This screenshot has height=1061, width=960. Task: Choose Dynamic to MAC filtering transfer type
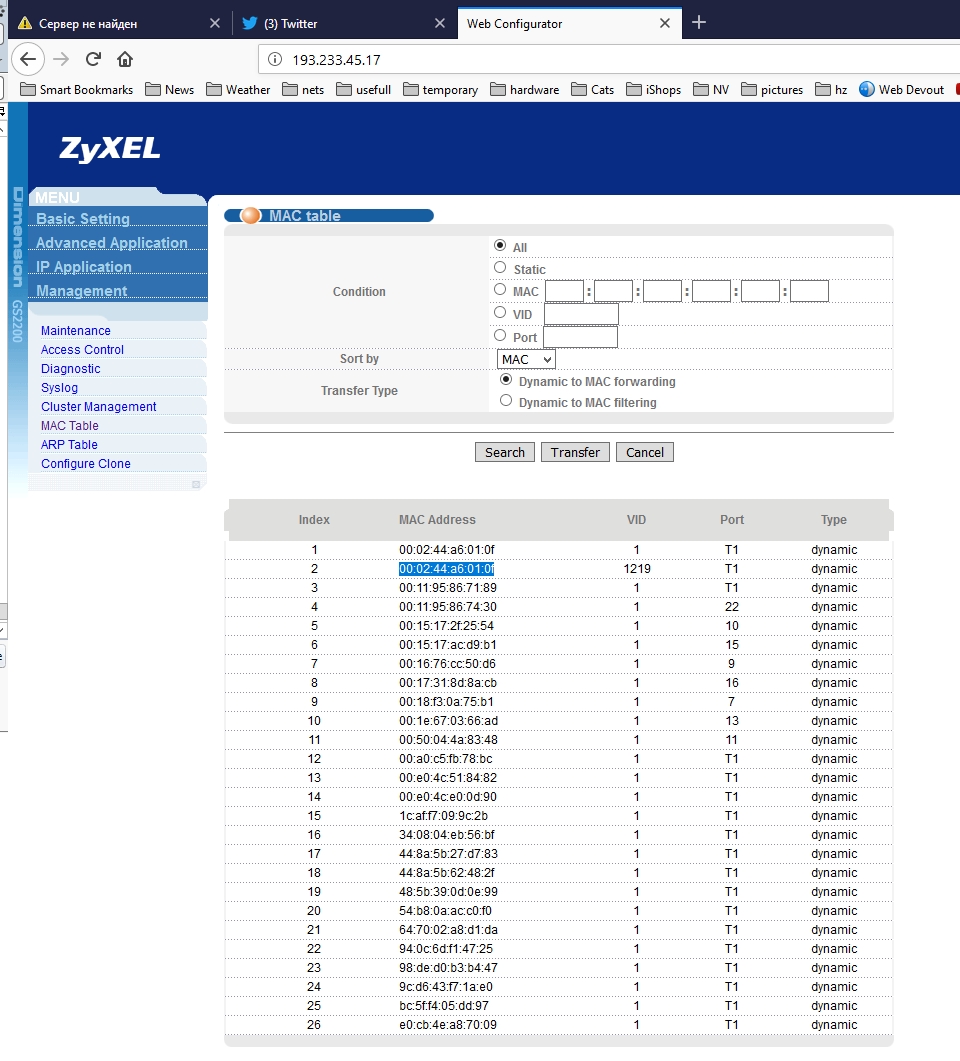(505, 401)
